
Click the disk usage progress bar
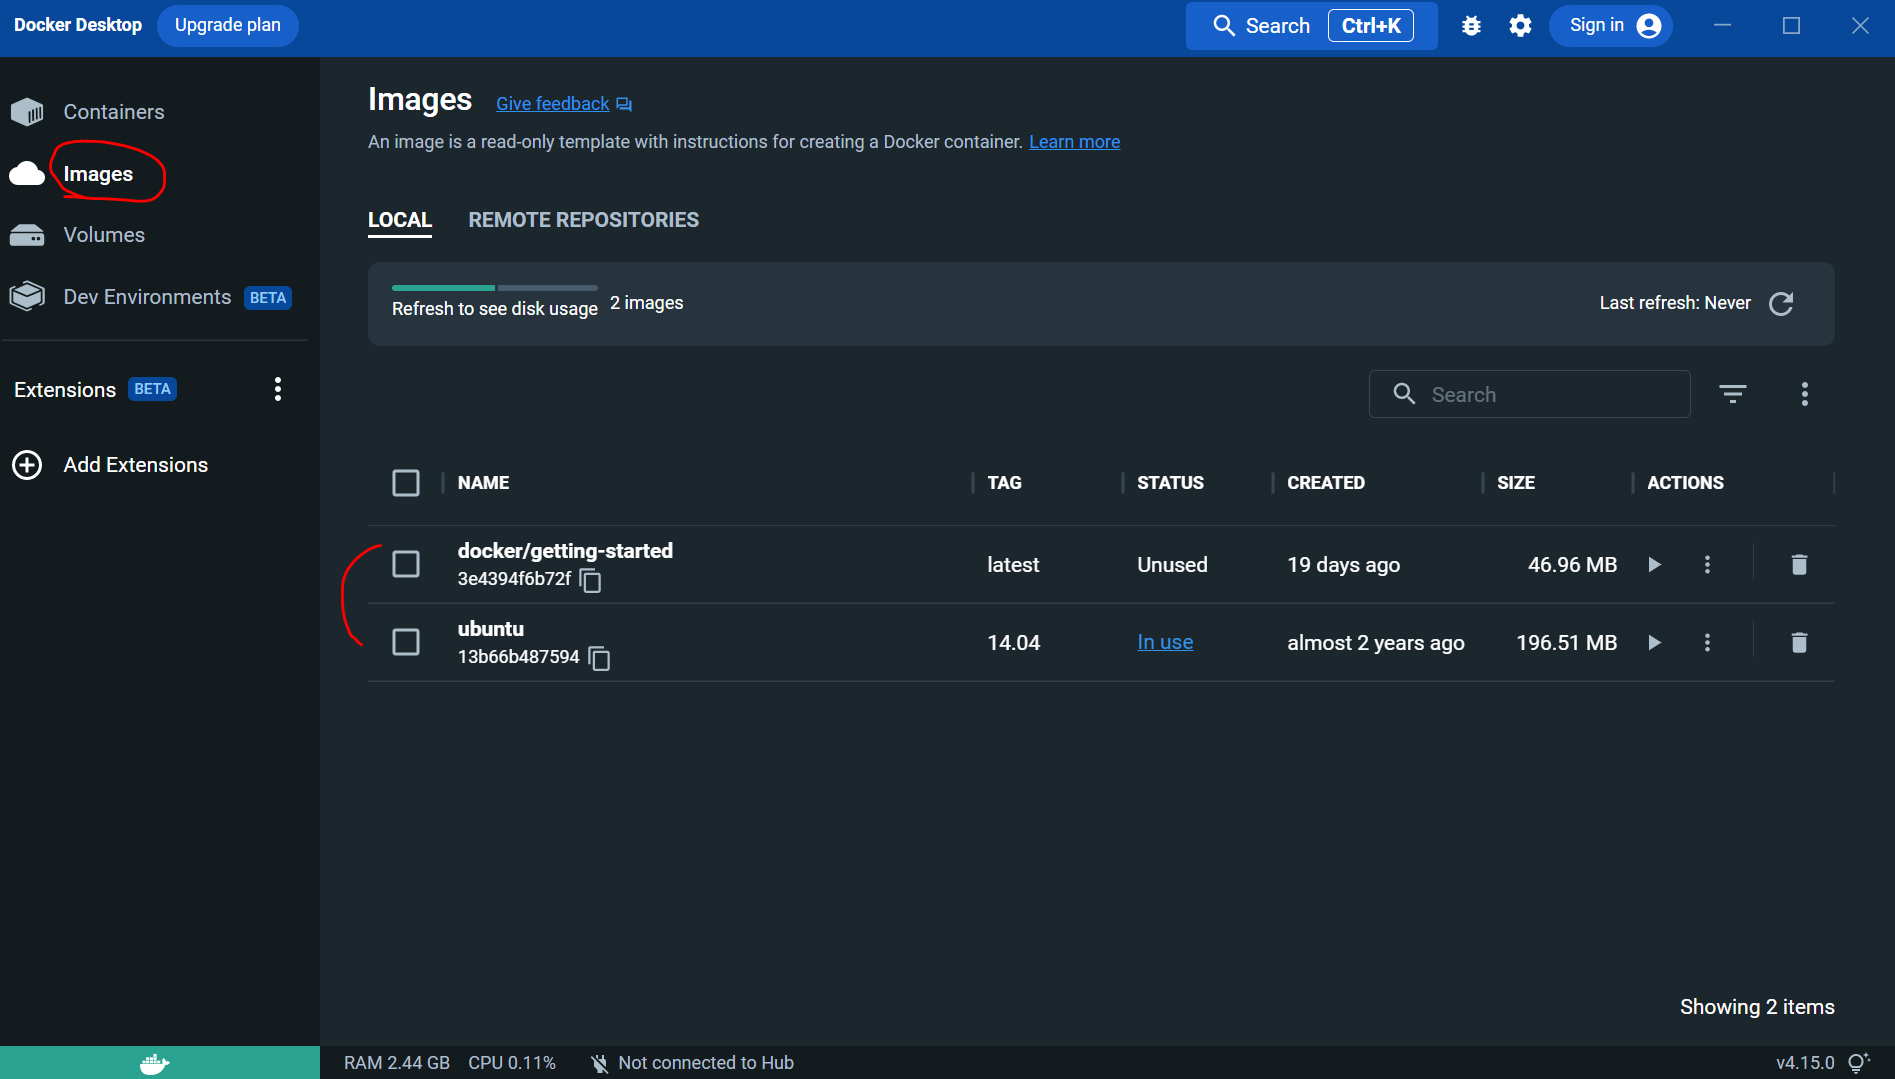click(494, 288)
